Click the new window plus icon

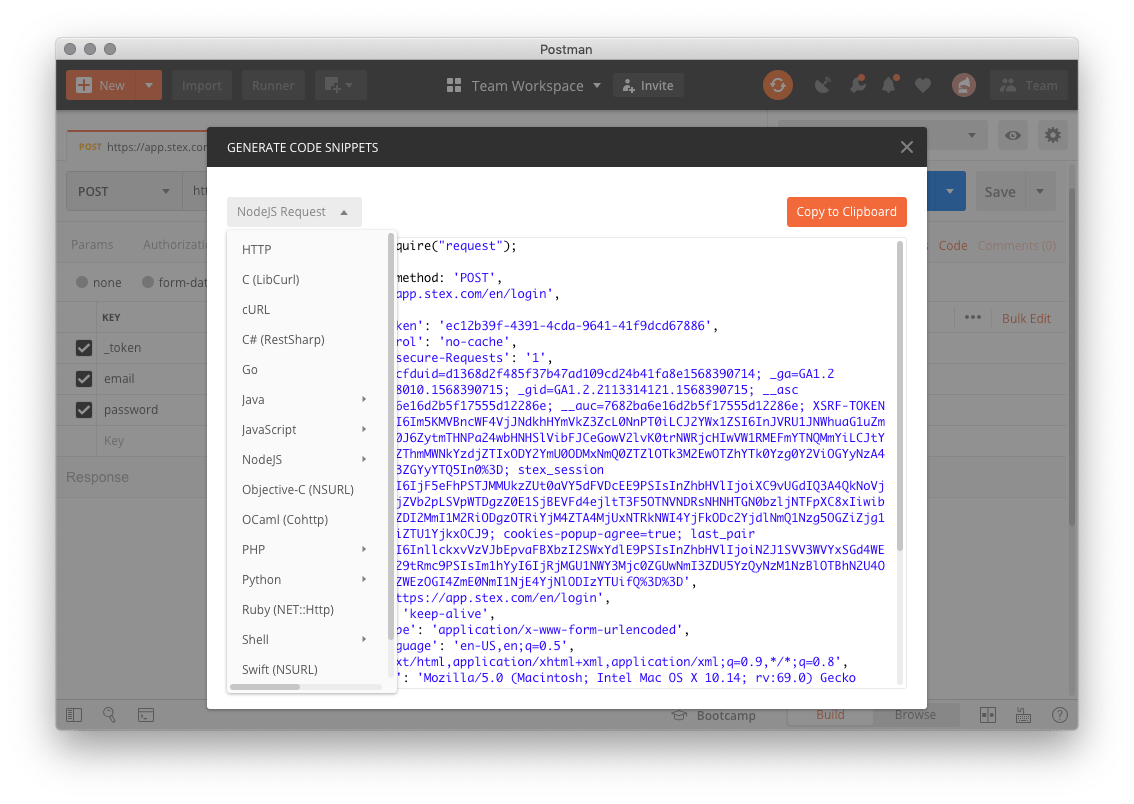tap(339, 85)
